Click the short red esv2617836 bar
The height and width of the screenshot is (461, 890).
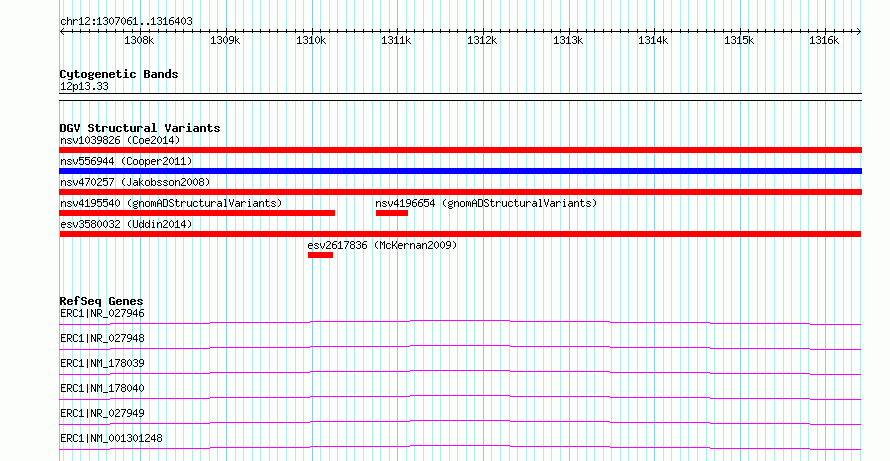(320, 255)
